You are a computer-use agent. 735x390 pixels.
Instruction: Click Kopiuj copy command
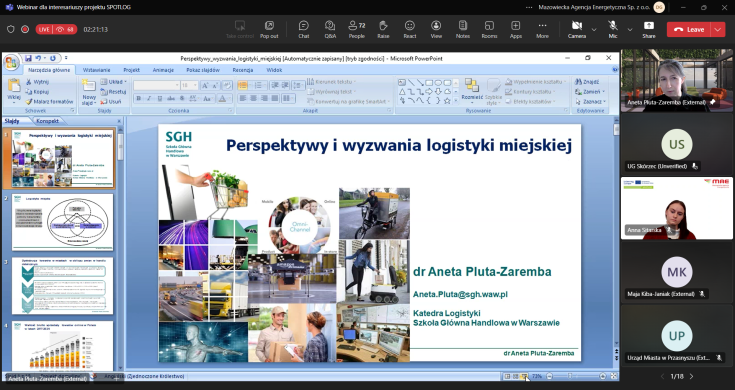point(38,91)
